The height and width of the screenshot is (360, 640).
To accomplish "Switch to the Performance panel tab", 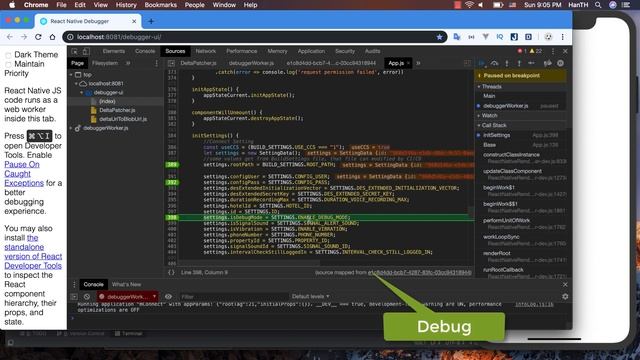I will click(242, 51).
